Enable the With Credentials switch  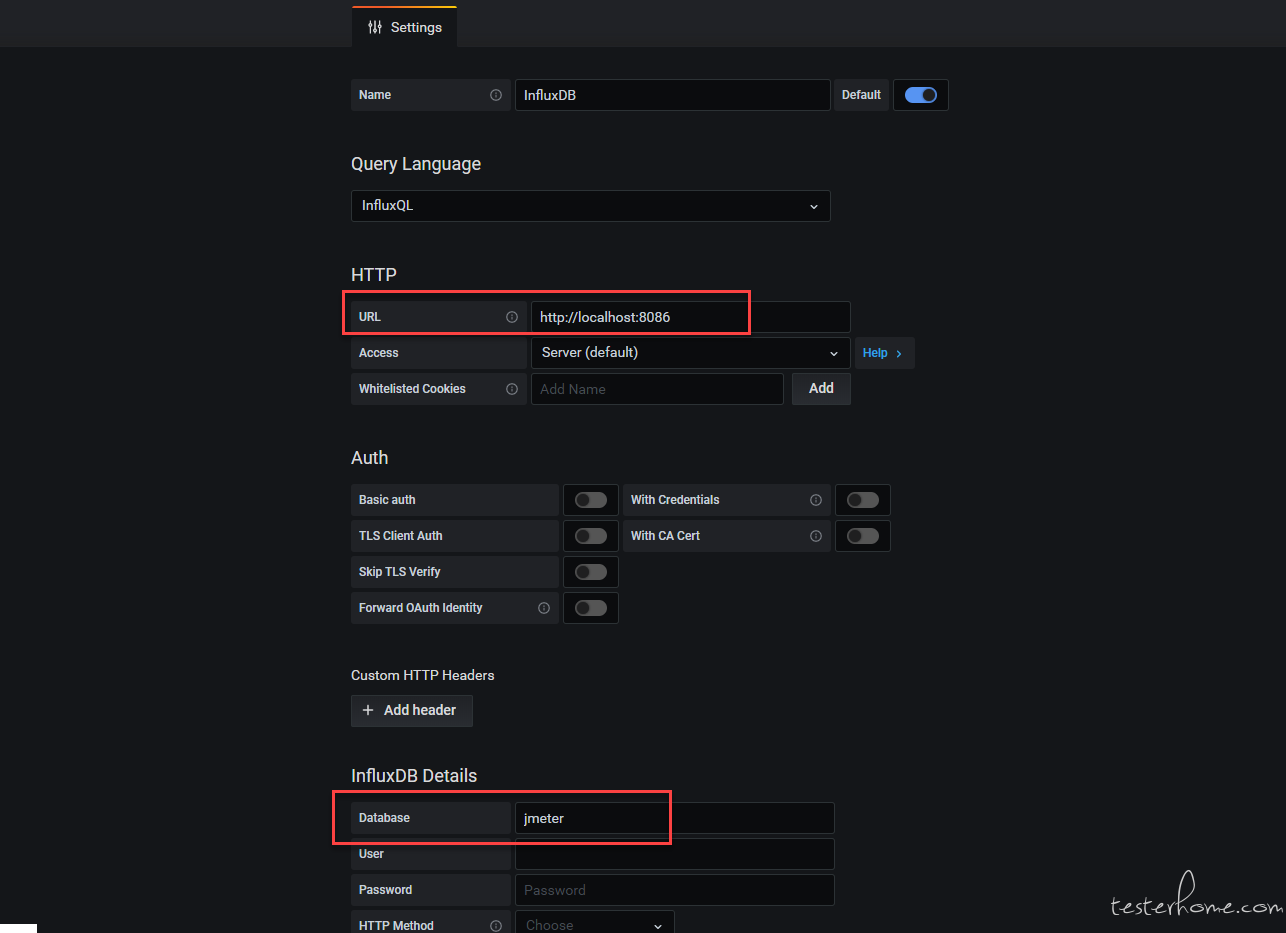click(862, 500)
